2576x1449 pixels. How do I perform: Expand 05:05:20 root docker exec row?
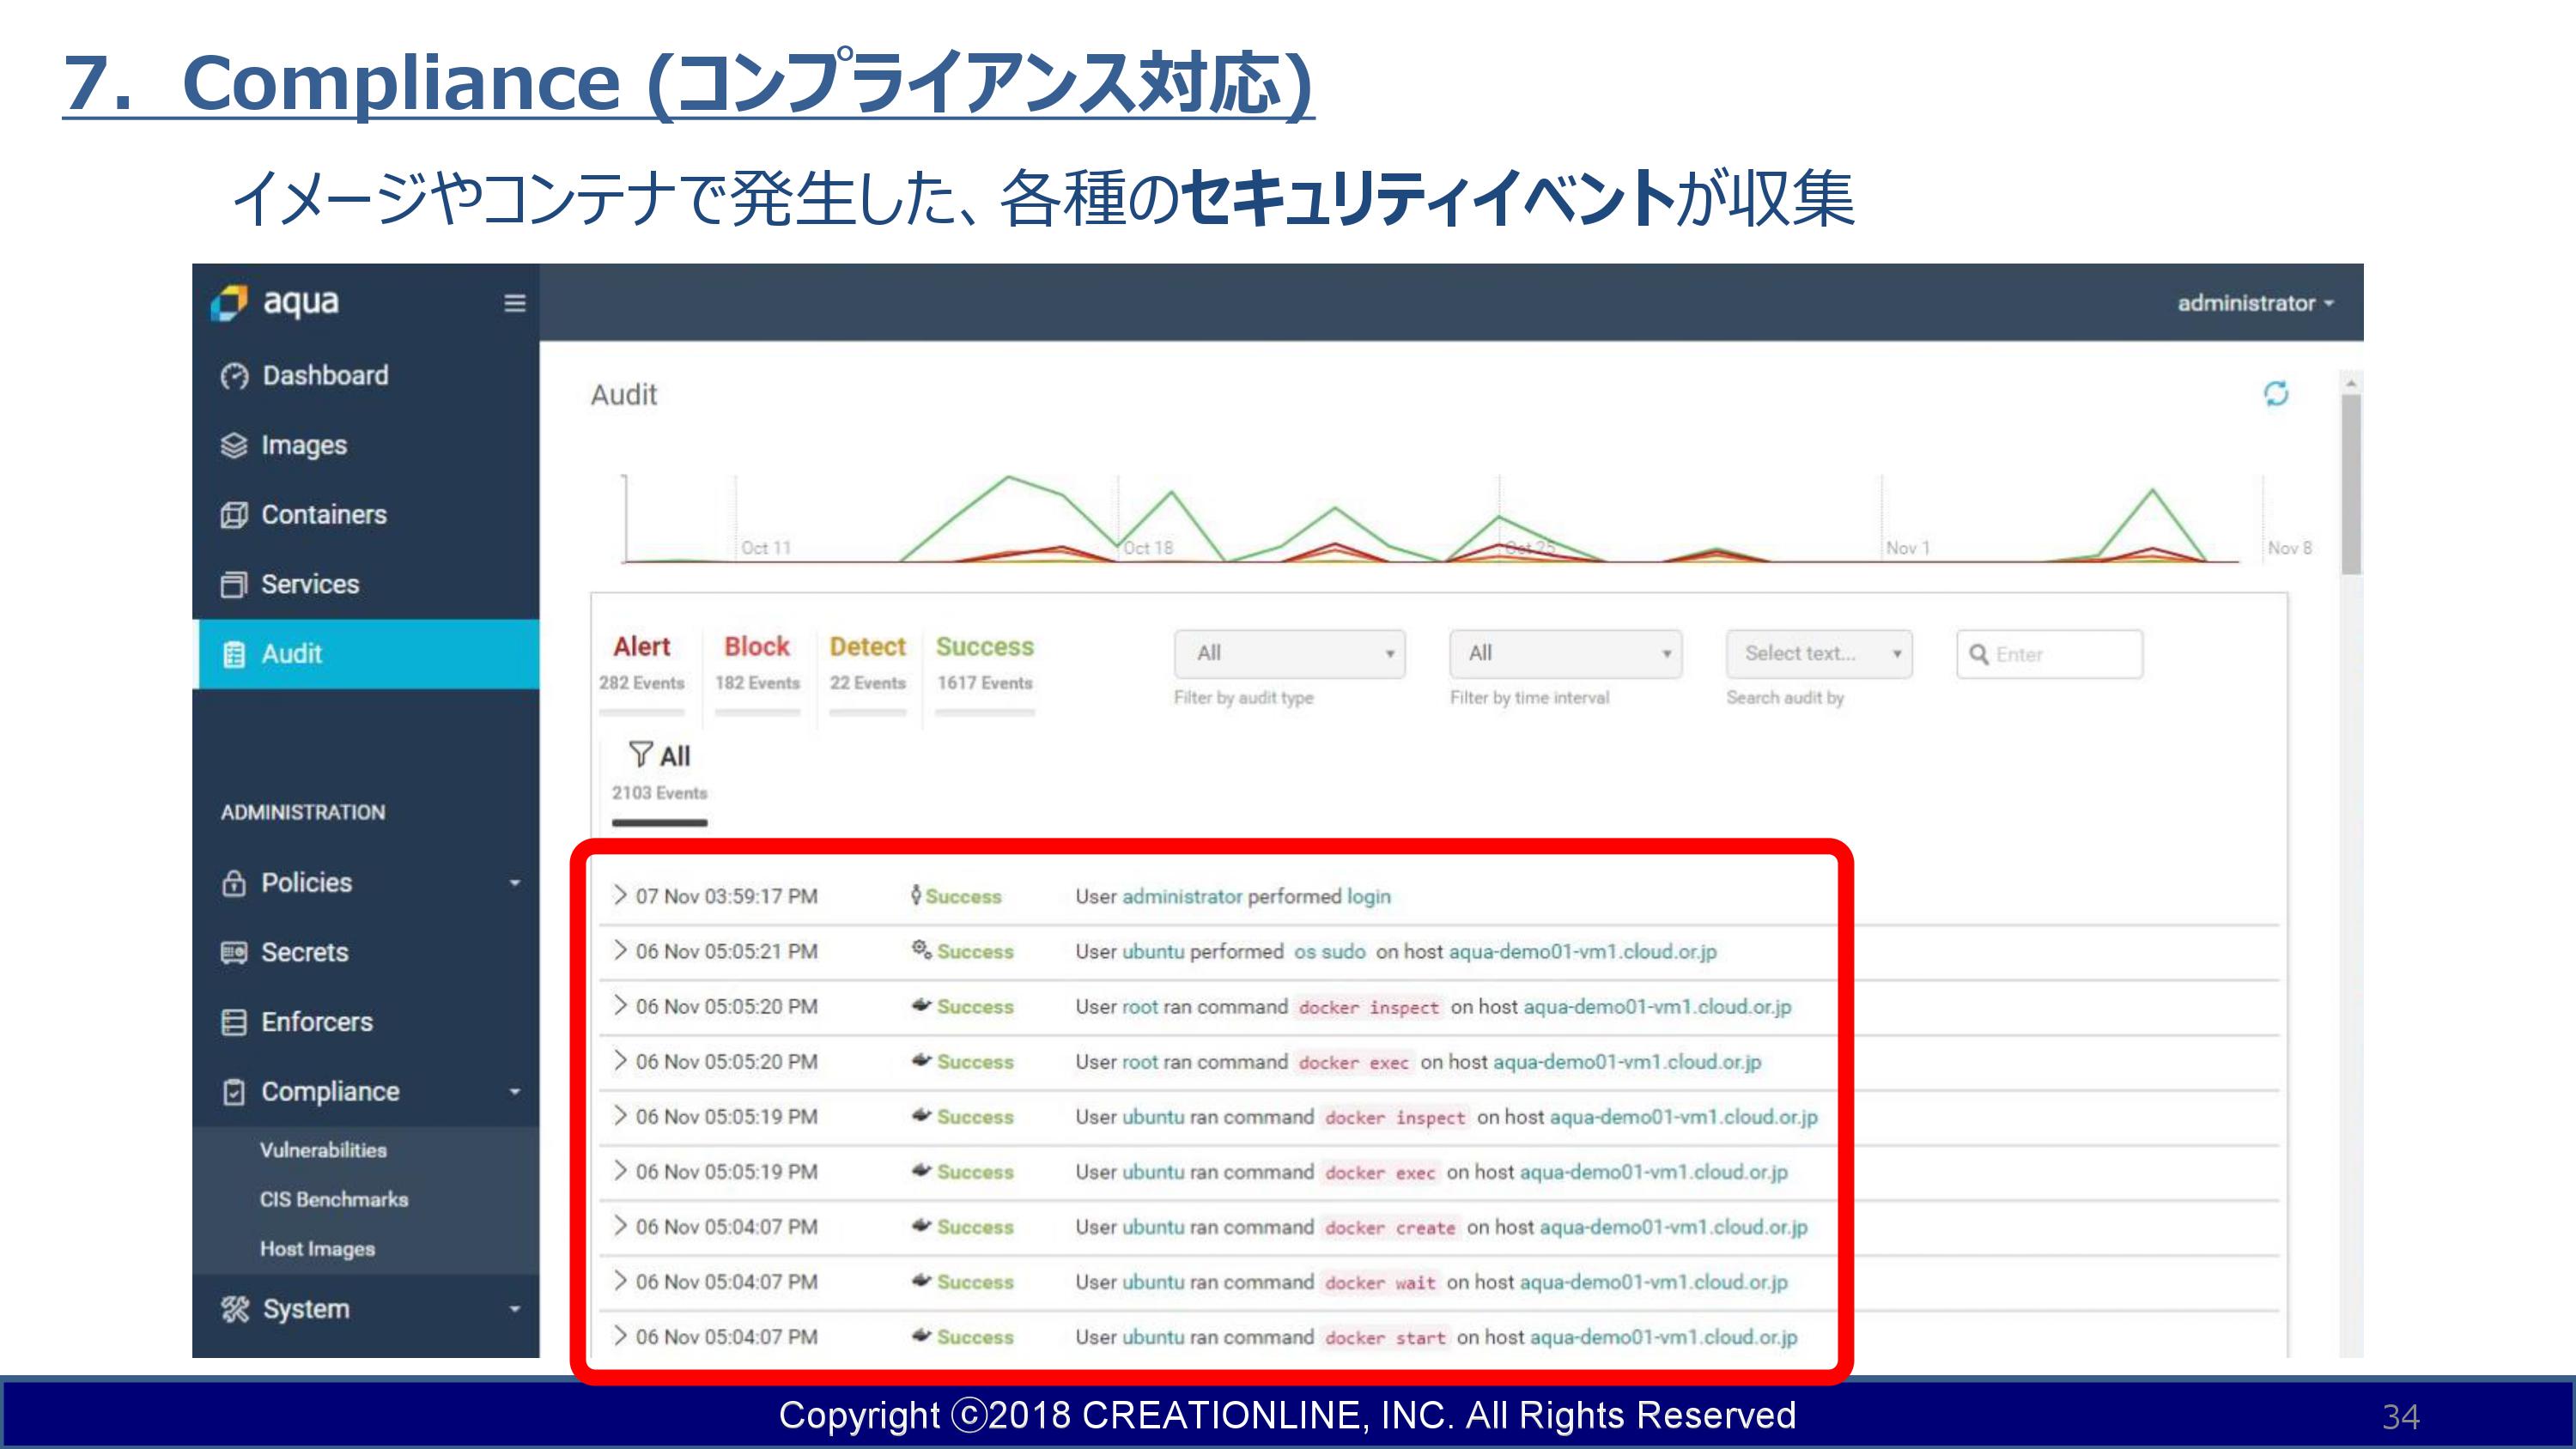click(620, 1060)
